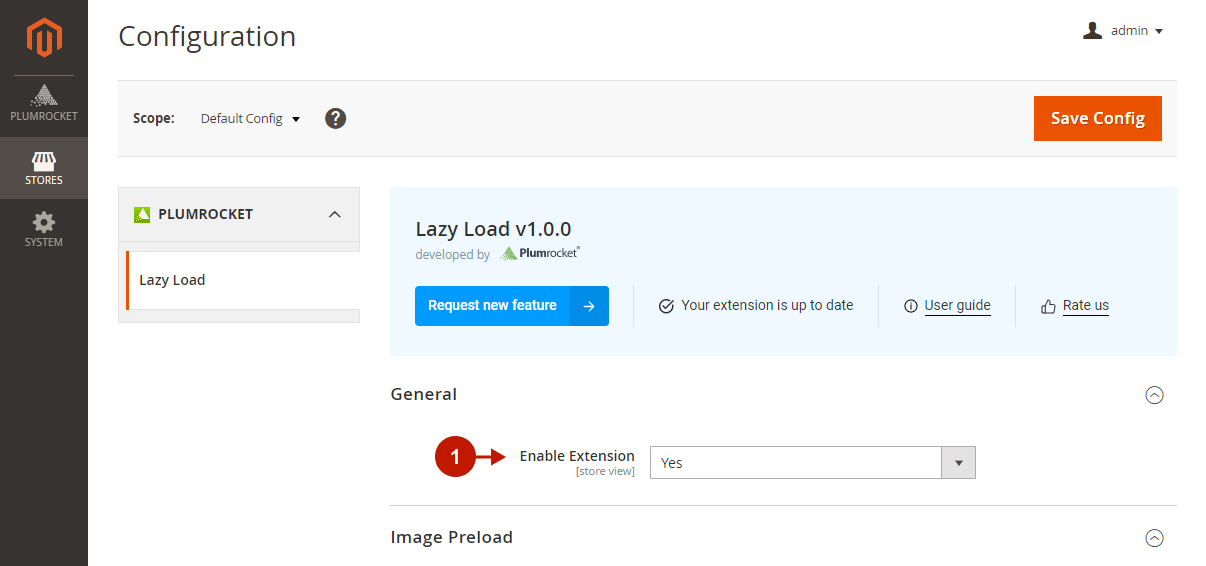Click the Magento logo icon
1206x566 pixels.
[x=44, y=37]
